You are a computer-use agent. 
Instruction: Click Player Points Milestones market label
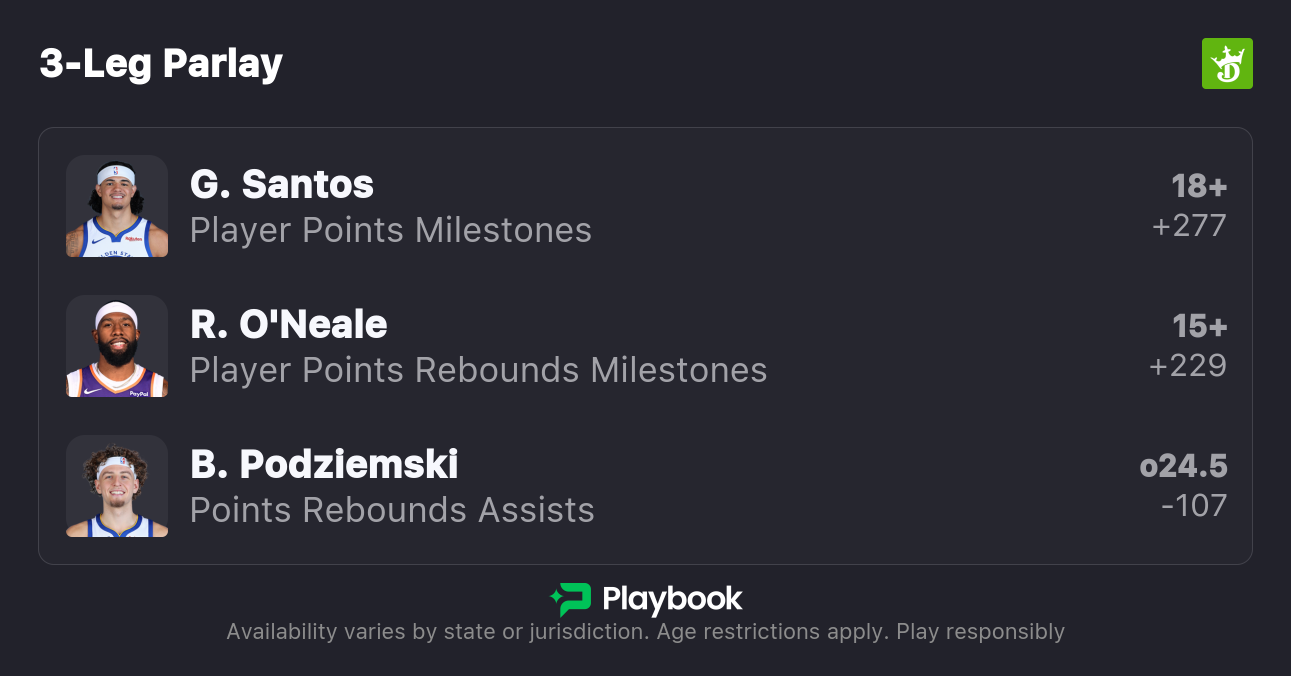pos(391,231)
